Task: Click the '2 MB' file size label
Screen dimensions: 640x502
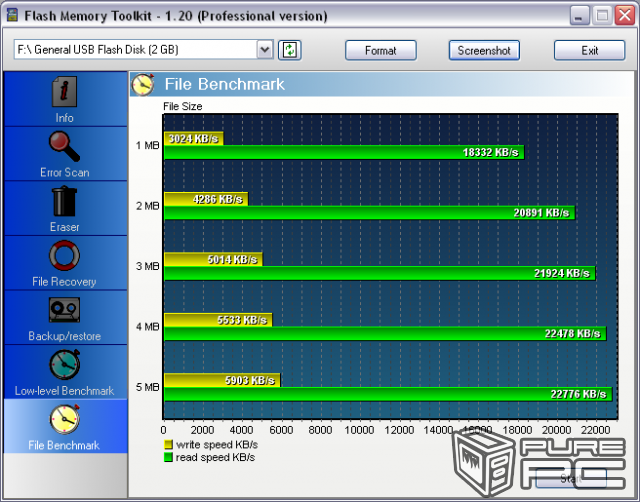Action: (x=147, y=206)
